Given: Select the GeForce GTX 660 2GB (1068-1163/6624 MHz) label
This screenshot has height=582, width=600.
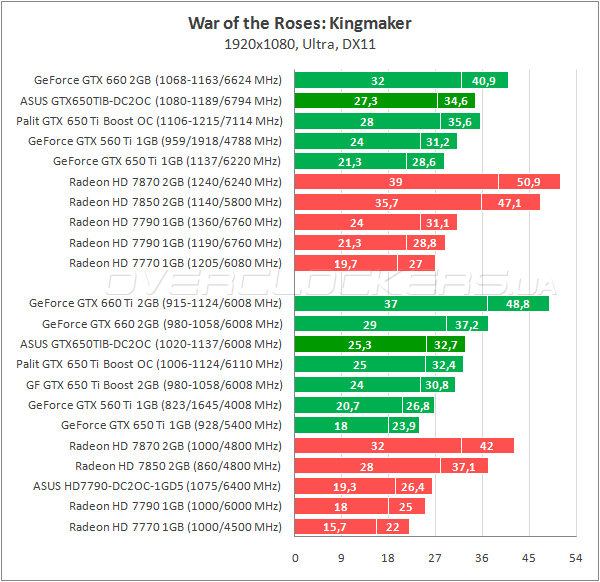Looking at the screenshot, I should [x=158, y=81].
